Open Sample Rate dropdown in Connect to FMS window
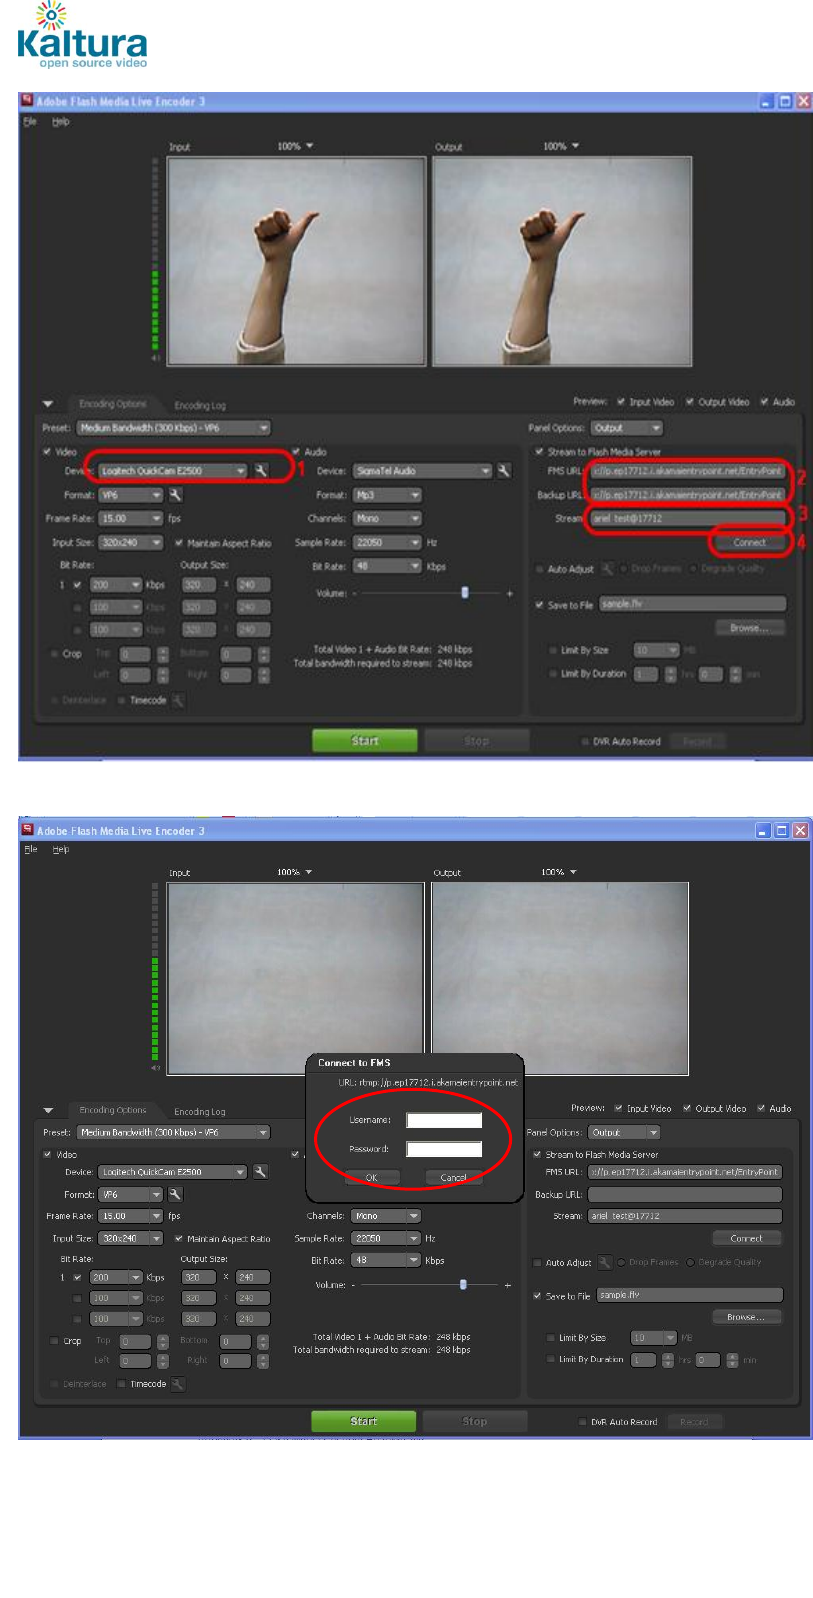 pos(386,1238)
